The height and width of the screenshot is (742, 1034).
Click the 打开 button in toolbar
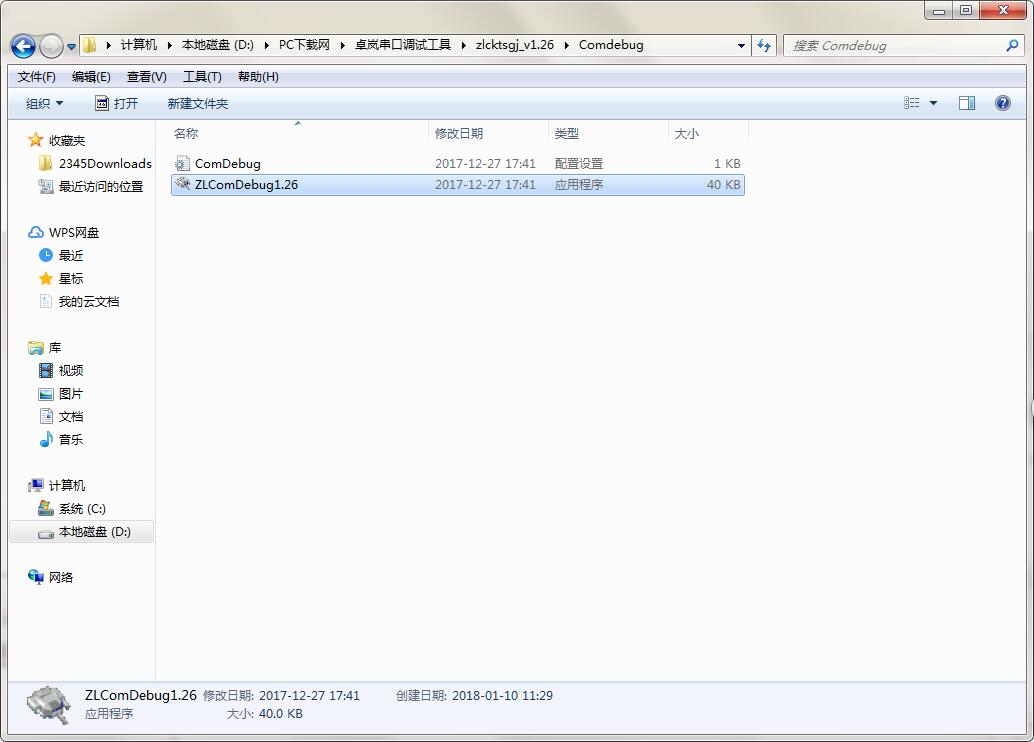[x=117, y=104]
